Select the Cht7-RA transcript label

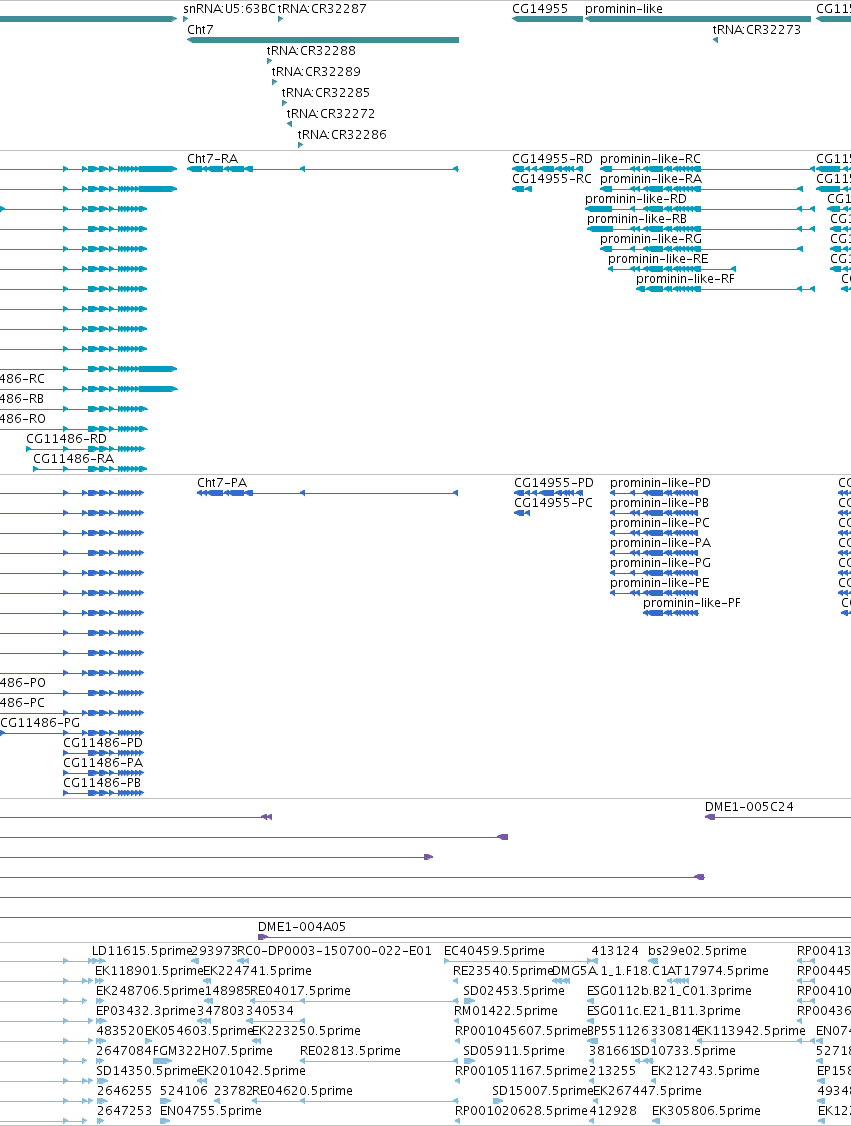(x=213, y=159)
